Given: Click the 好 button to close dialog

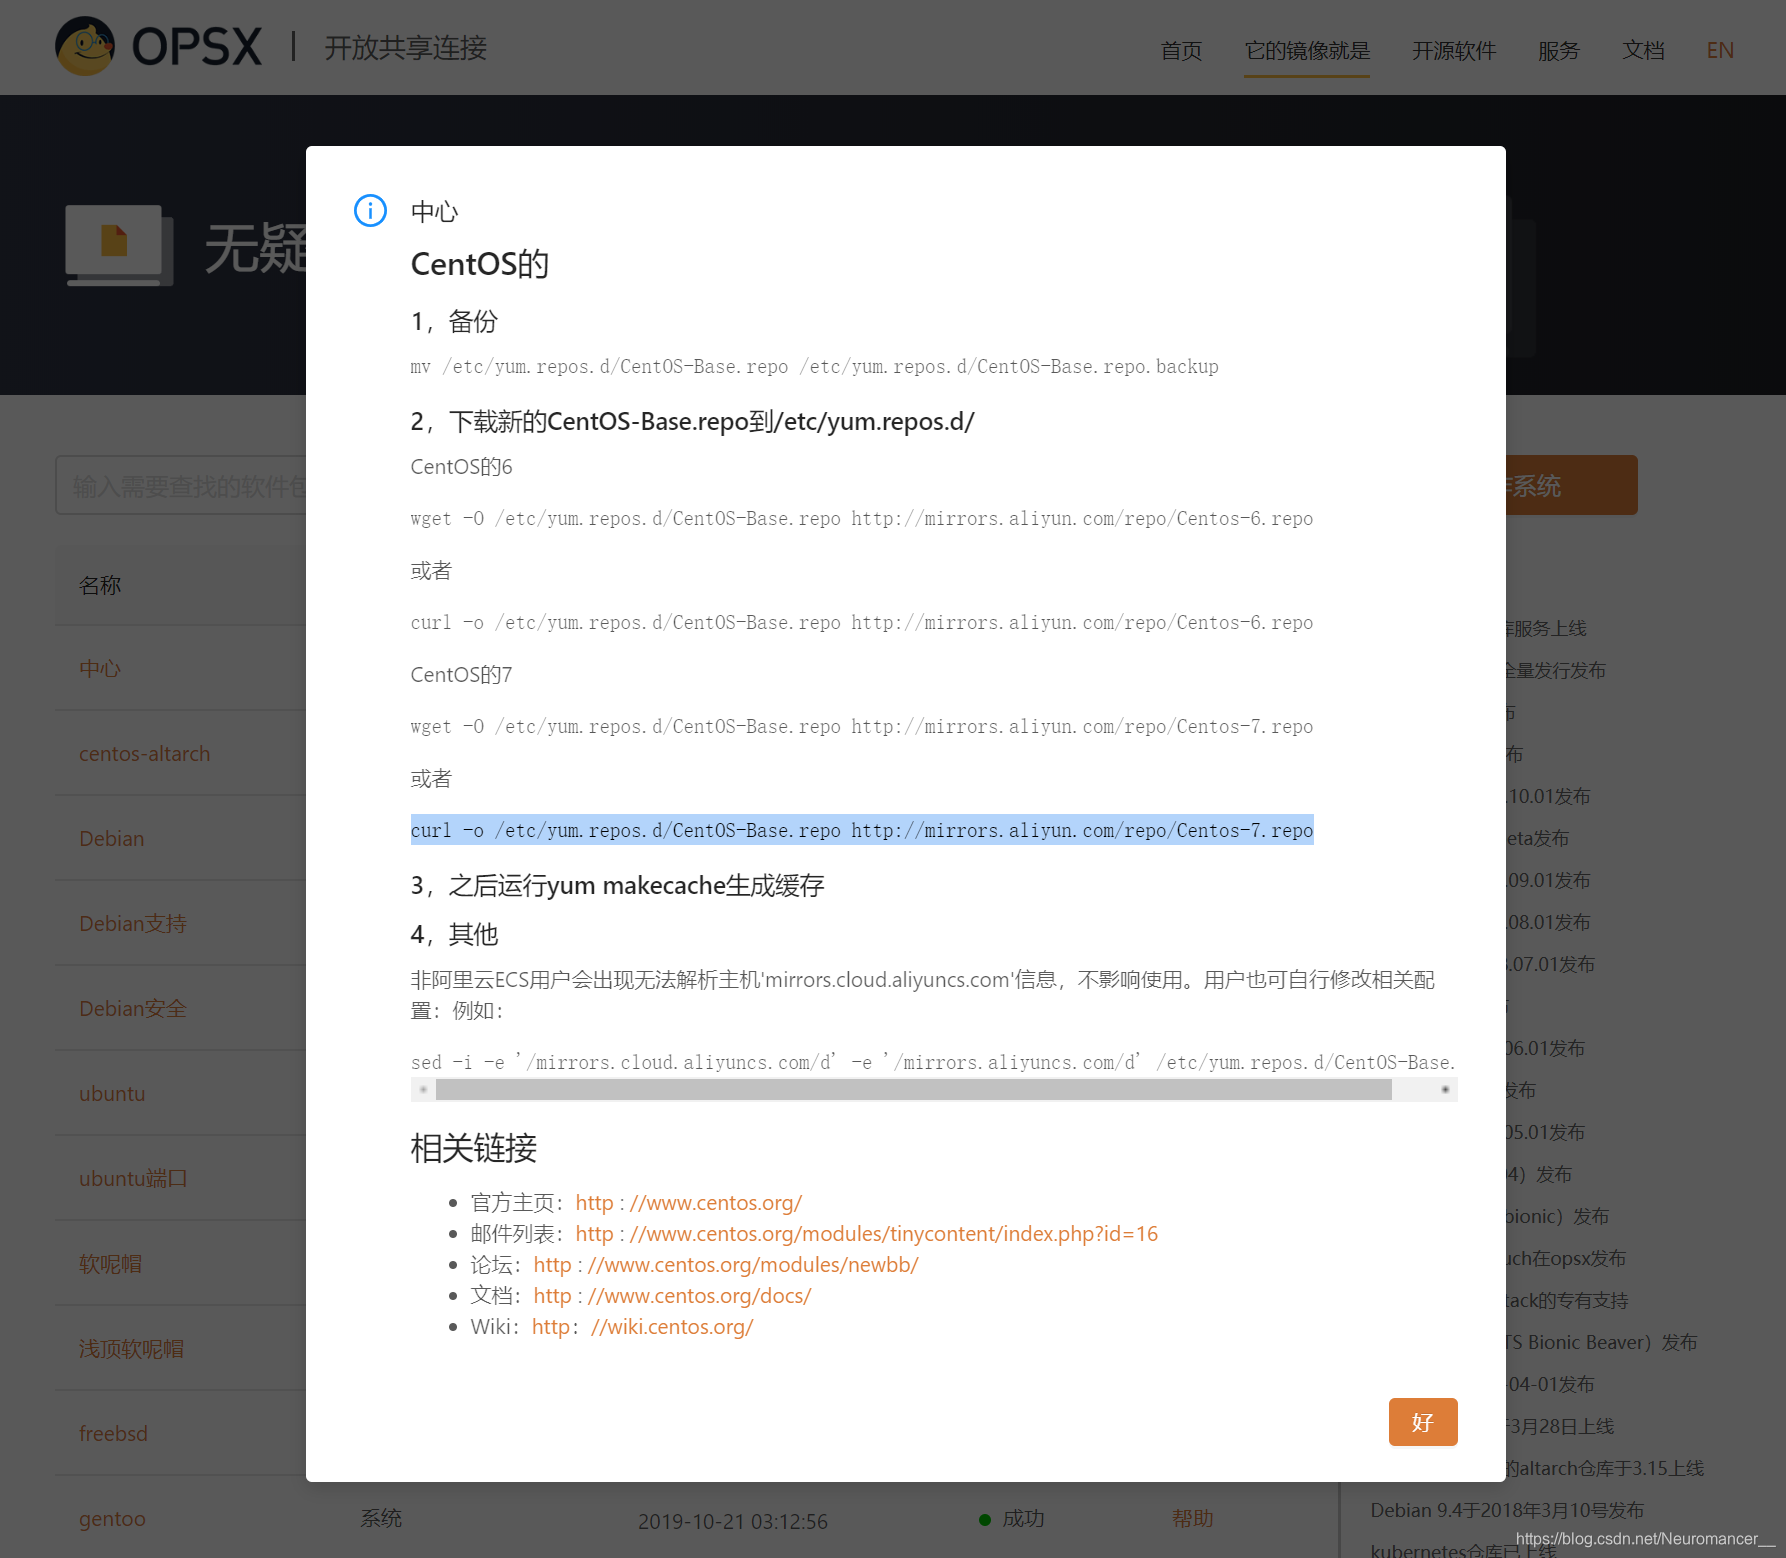Looking at the screenshot, I should 1423,1422.
